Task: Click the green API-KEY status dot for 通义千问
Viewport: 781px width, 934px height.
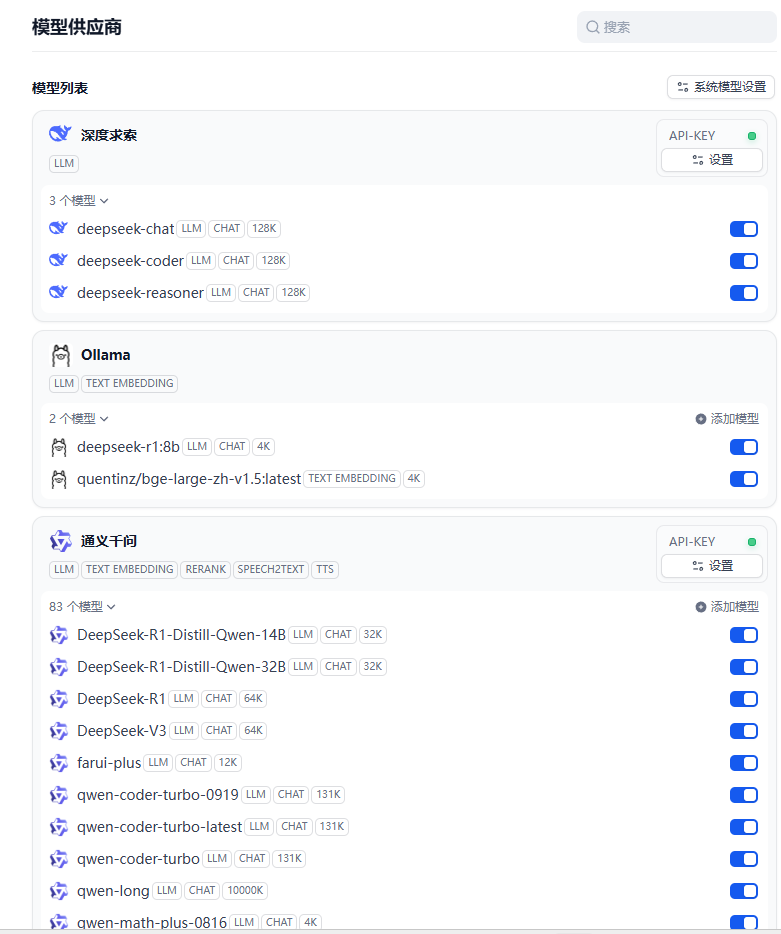Action: point(752,542)
